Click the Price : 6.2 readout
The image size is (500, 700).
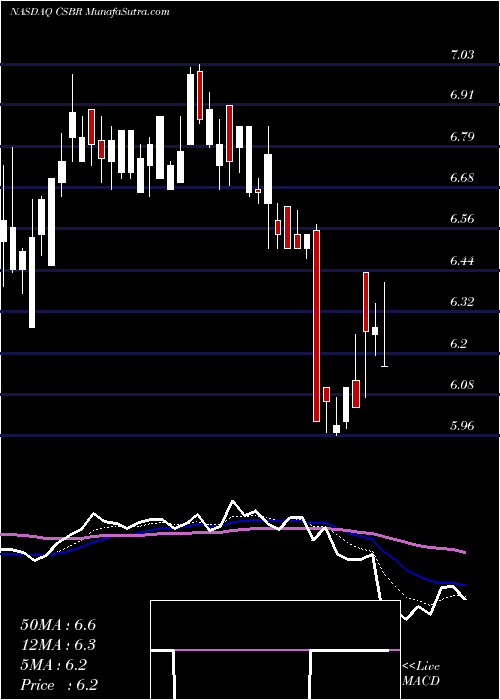pos(59,685)
